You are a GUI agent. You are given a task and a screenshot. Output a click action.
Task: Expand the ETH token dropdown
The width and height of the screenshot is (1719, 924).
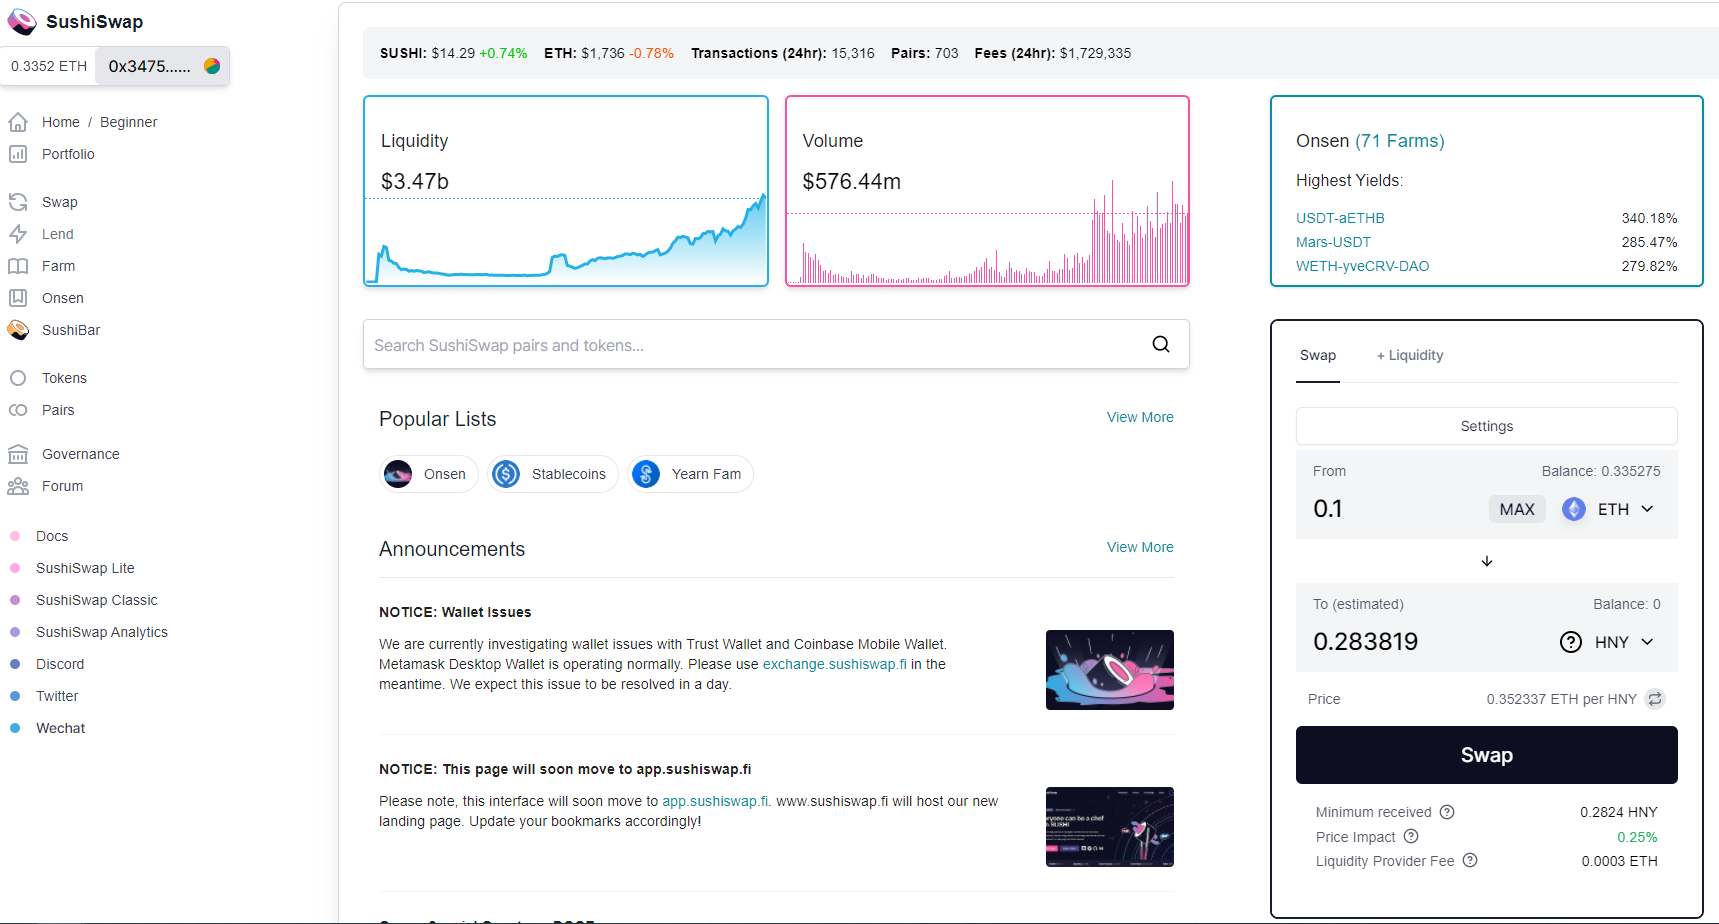[x=1609, y=509]
